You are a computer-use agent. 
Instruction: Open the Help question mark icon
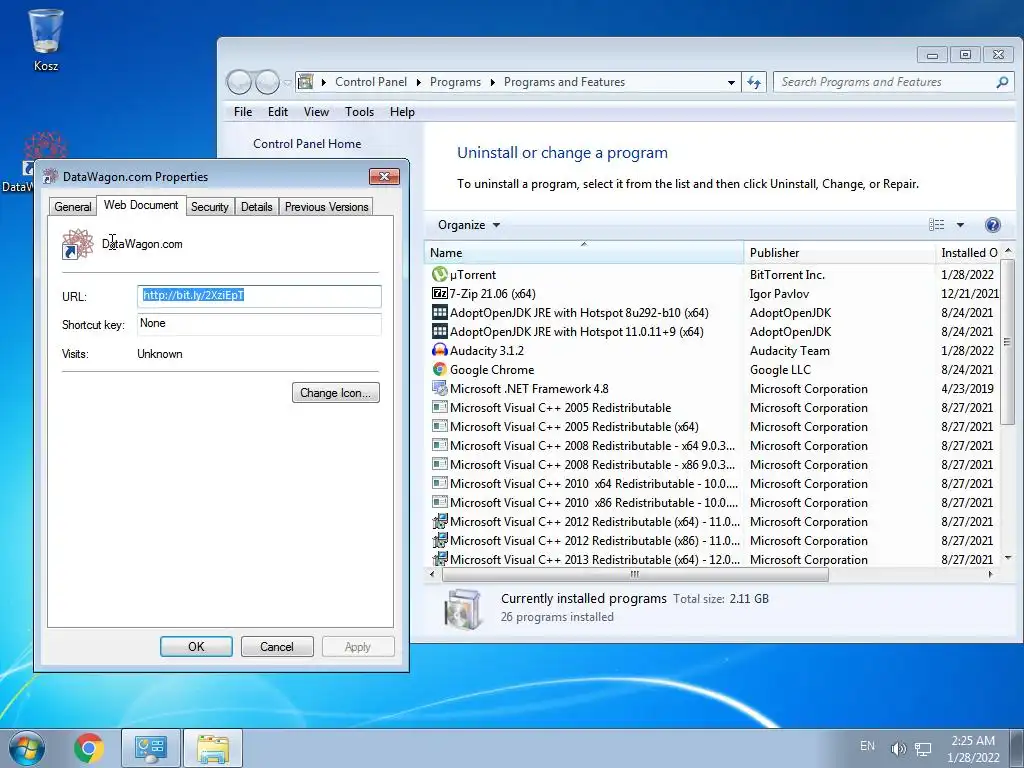click(992, 225)
